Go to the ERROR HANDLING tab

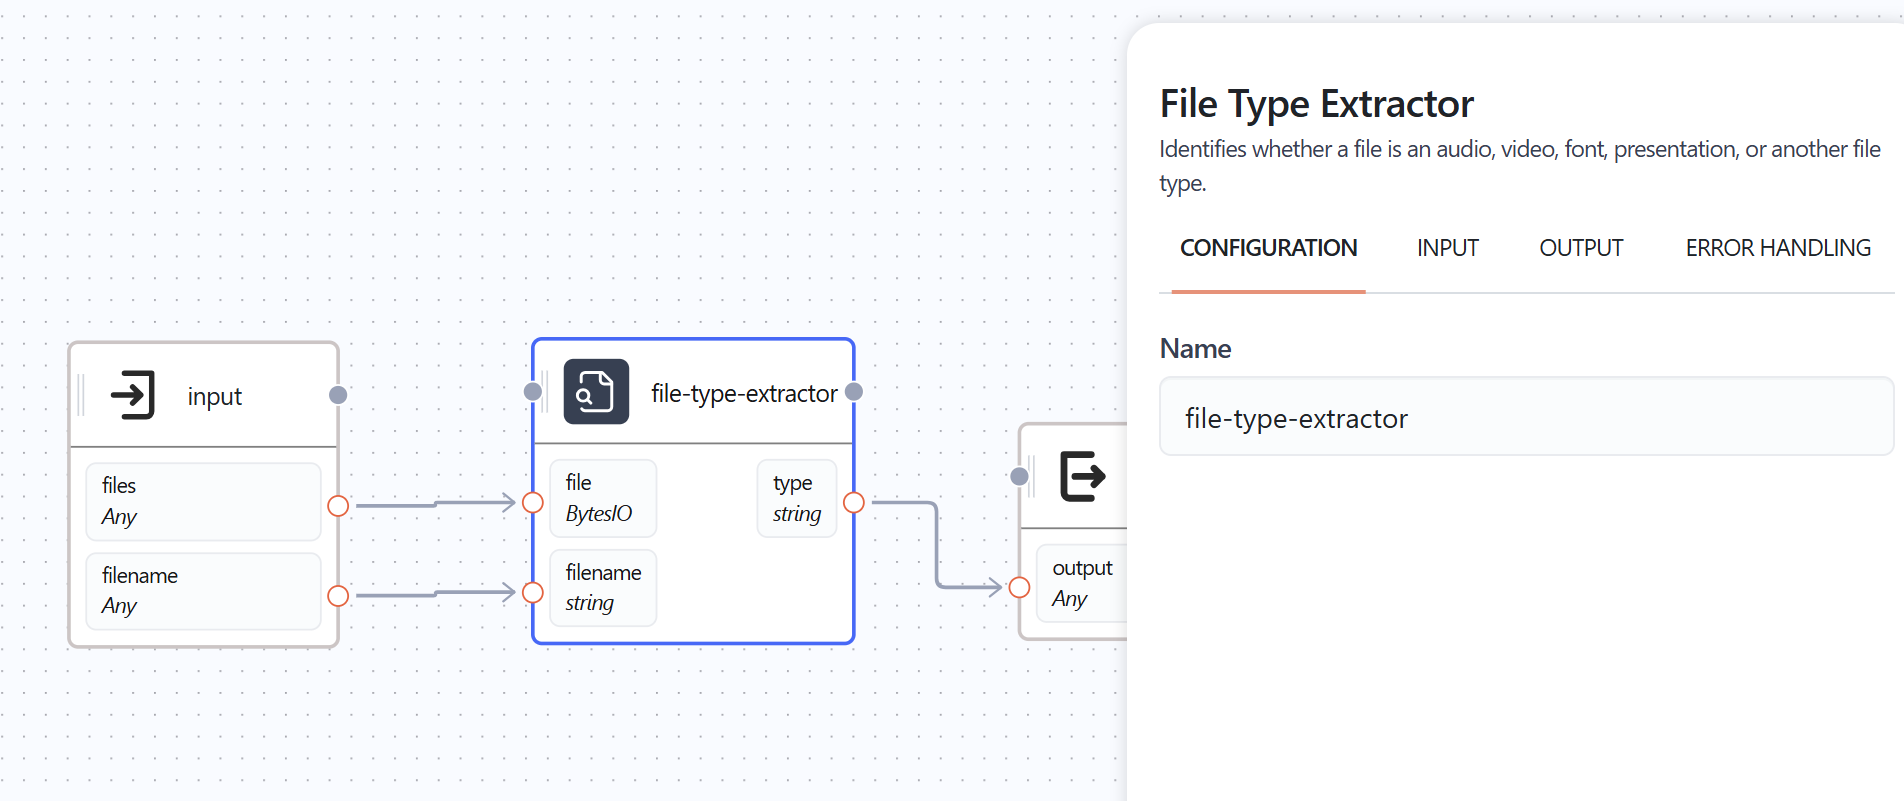point(1777,248)
